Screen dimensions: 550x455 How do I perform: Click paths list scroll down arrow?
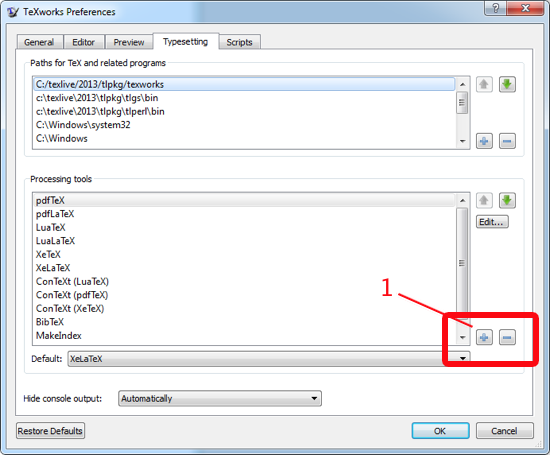pos(463,141)
